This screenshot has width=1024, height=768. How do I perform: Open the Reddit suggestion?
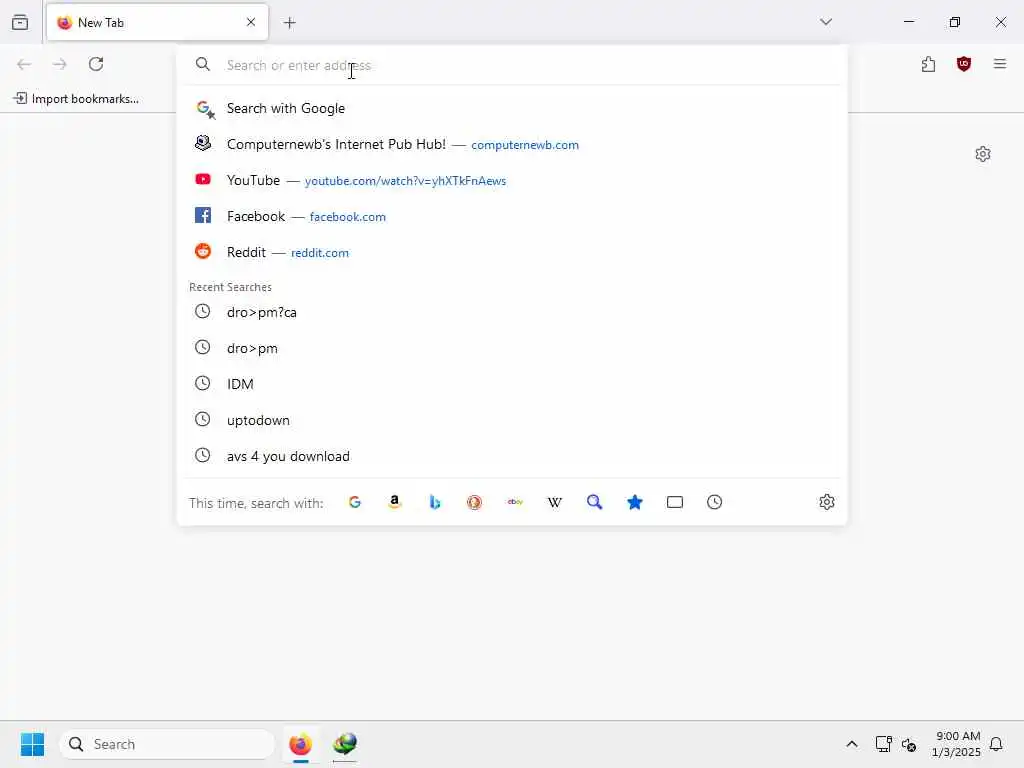click(x=512, y=252)
